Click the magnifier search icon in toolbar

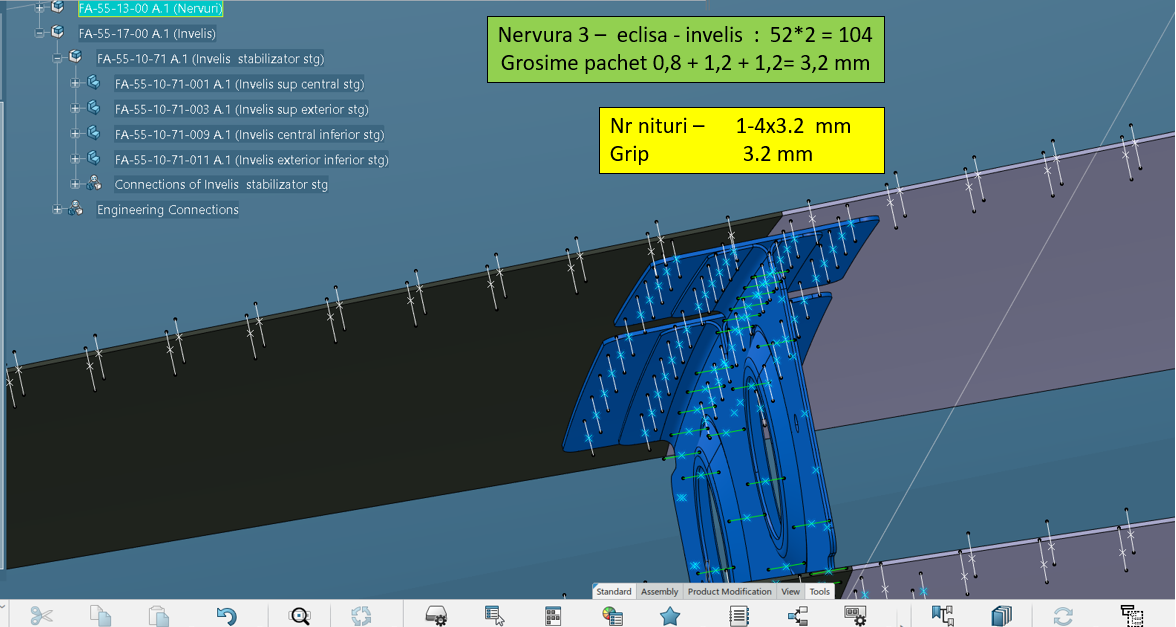point(299,616)
